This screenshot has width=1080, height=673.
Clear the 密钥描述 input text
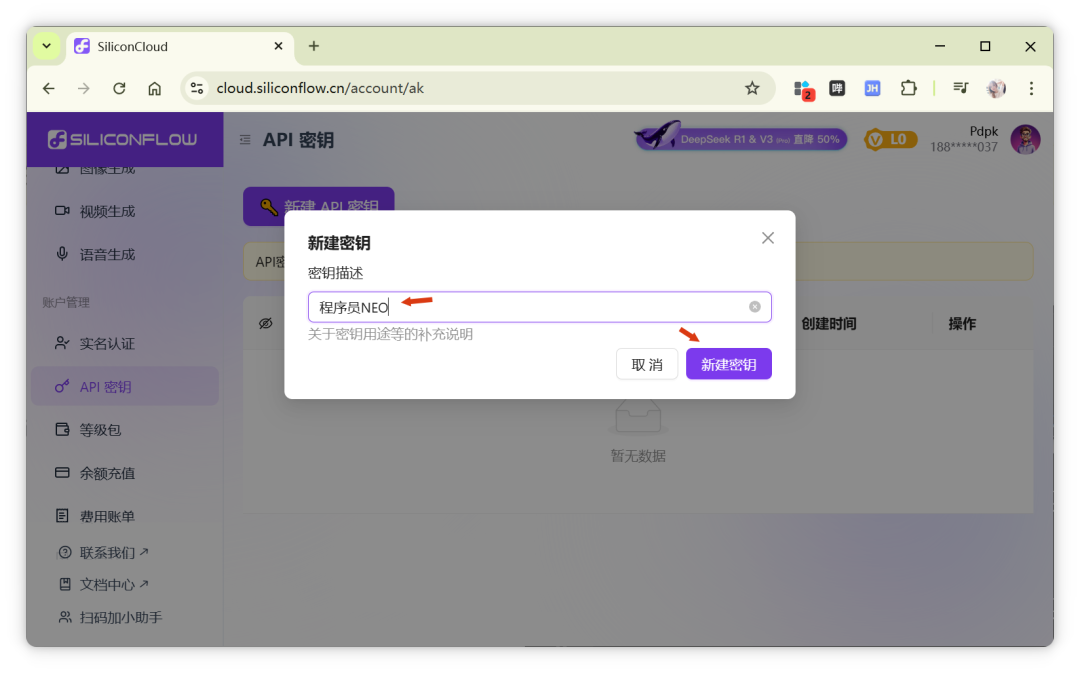click(755, 307)
